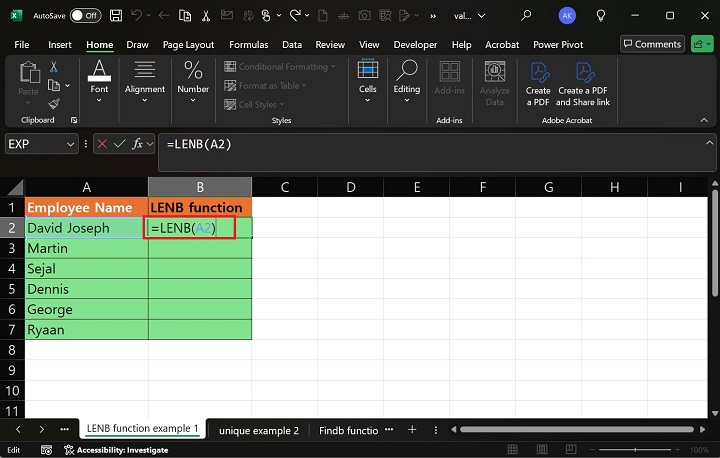
Task: Open the Analyze Data tool
Action: 494,81
